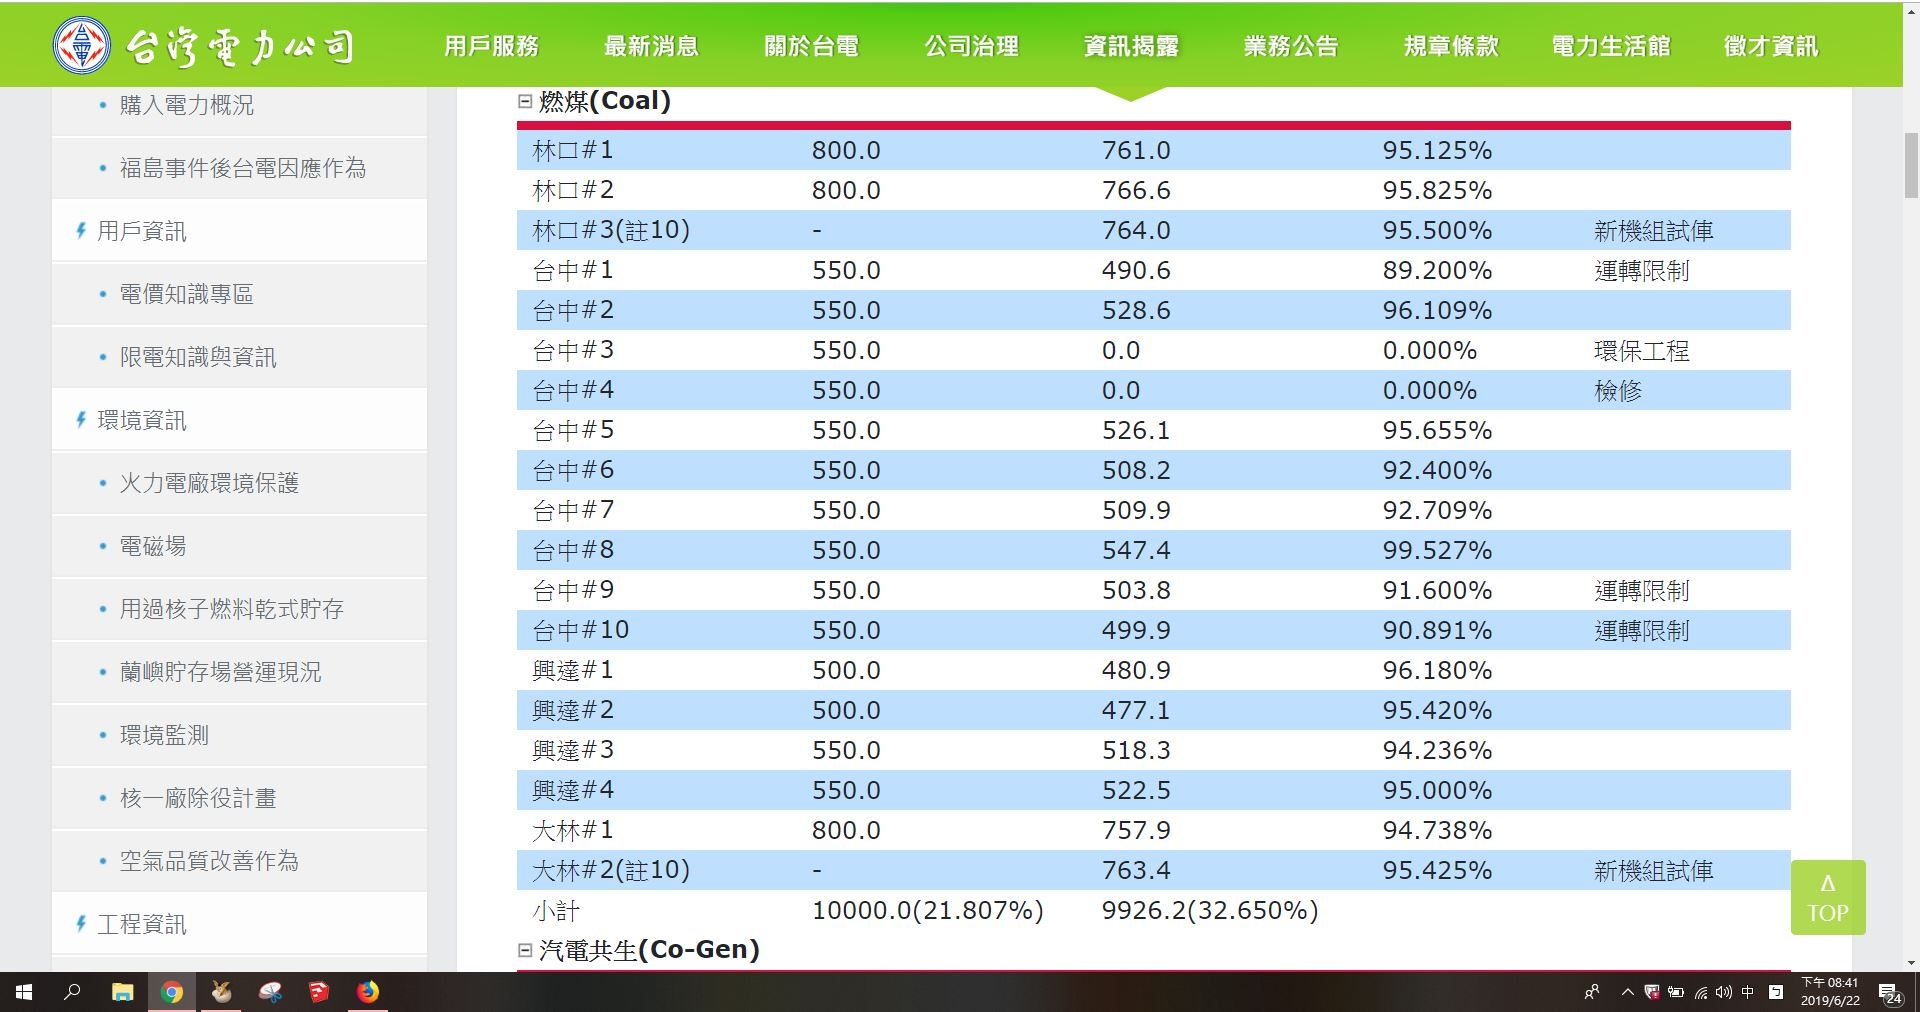Open the taskbar clock and date
1920x1012 pixels.
coord(1830,992)
